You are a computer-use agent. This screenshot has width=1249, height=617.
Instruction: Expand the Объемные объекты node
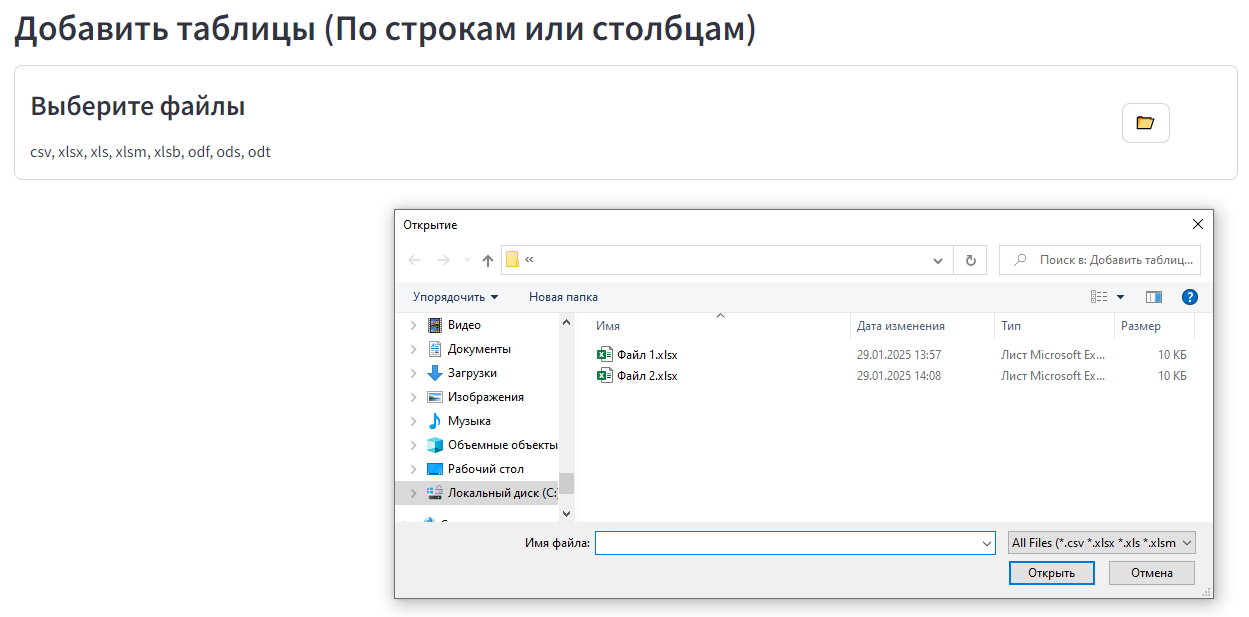(x=414, y=445)
